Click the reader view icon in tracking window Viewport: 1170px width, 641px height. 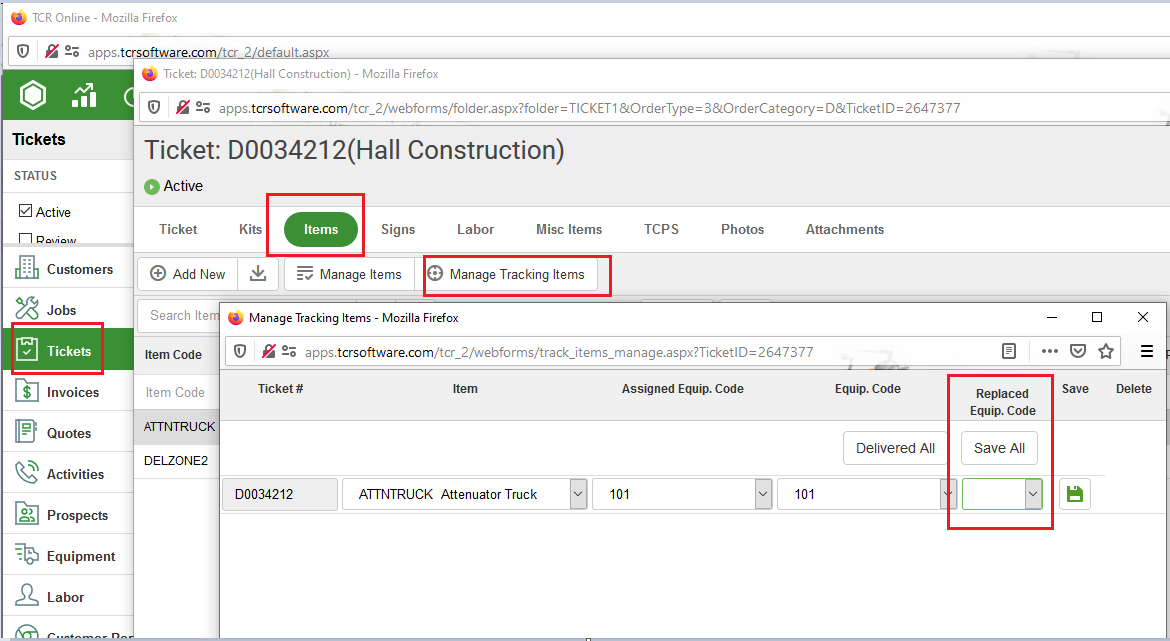click(1008, 351)
